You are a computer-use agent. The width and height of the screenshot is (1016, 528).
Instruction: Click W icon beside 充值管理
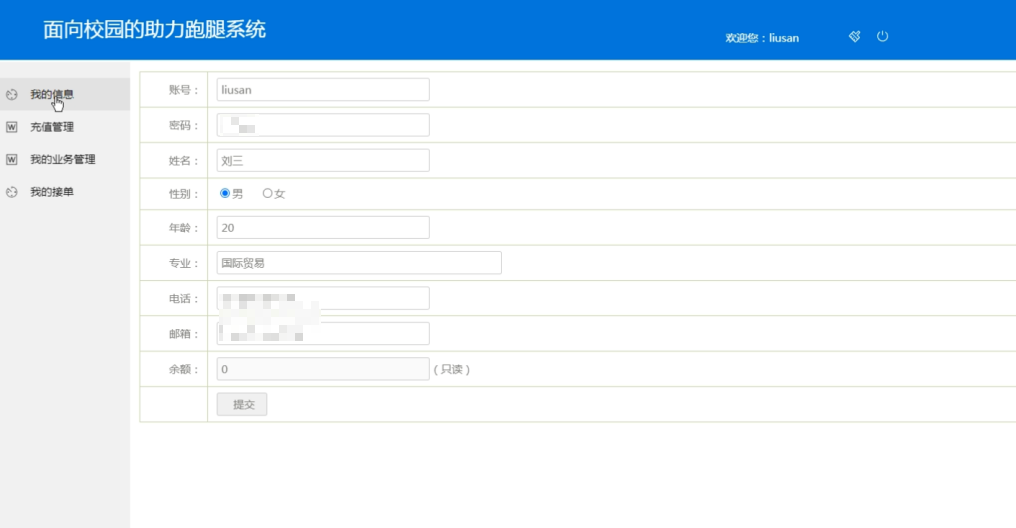click(x=12, y=127)
